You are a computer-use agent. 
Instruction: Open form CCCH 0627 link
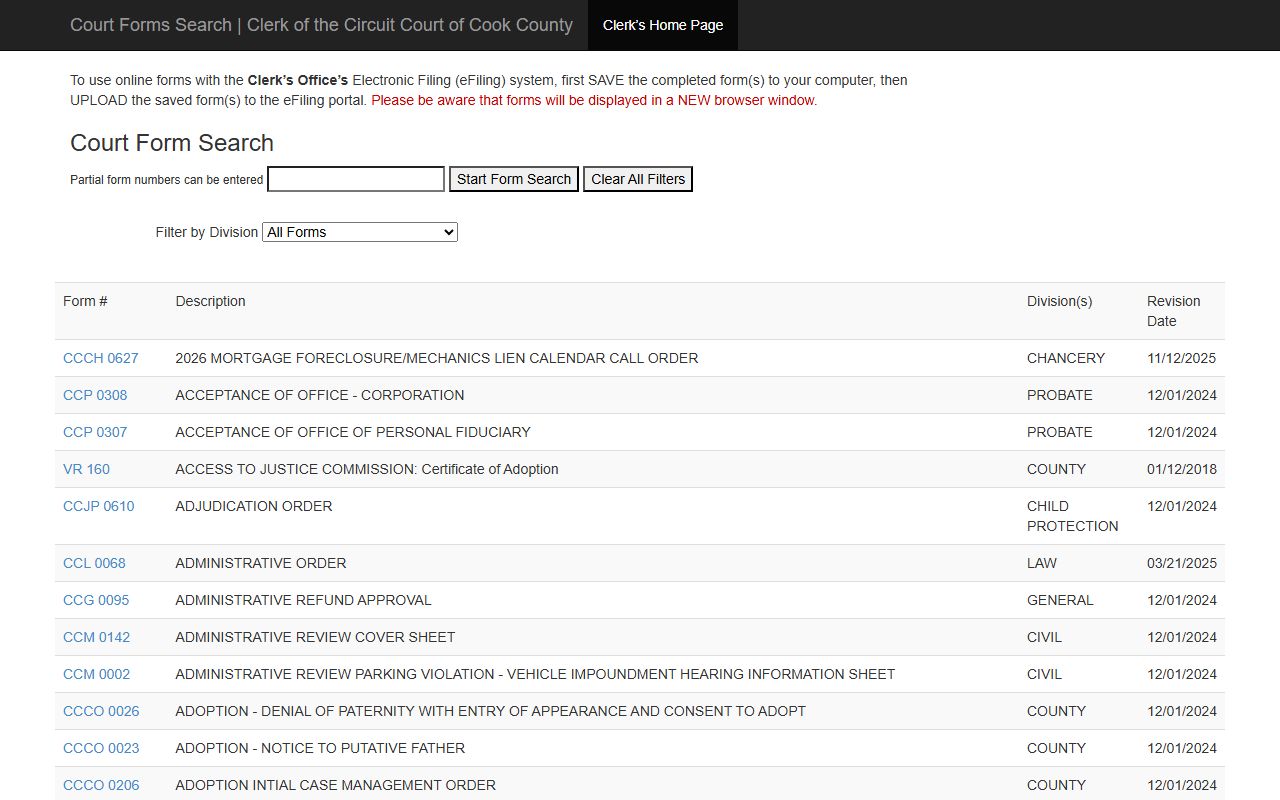pos(100,358)
